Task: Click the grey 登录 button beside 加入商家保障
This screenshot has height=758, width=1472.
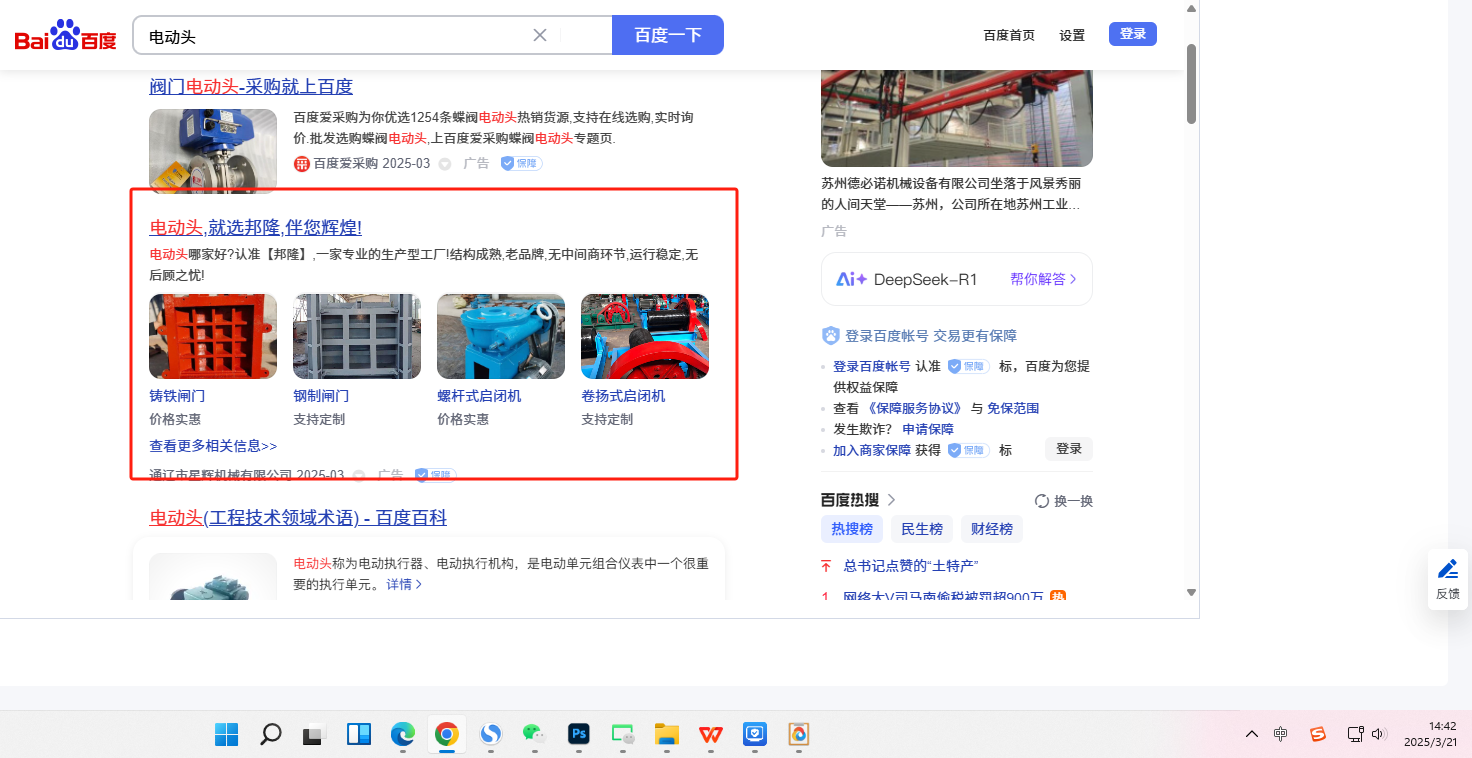Action: click(x=1069, y=449)
